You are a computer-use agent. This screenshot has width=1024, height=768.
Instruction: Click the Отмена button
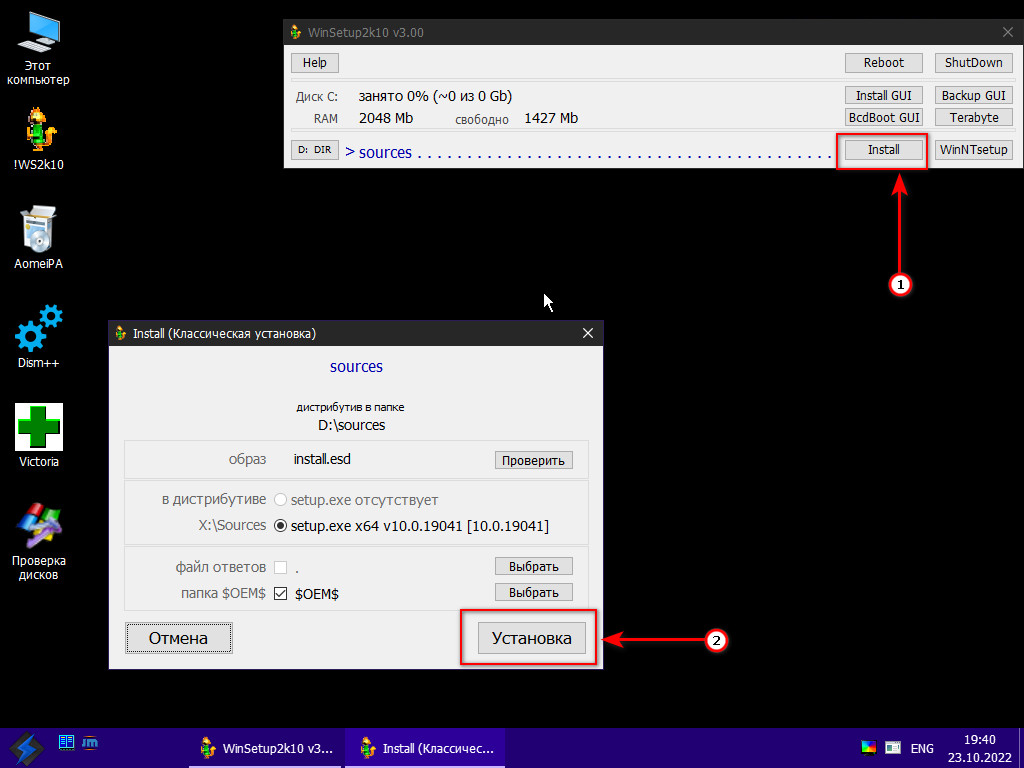(178, 638)
